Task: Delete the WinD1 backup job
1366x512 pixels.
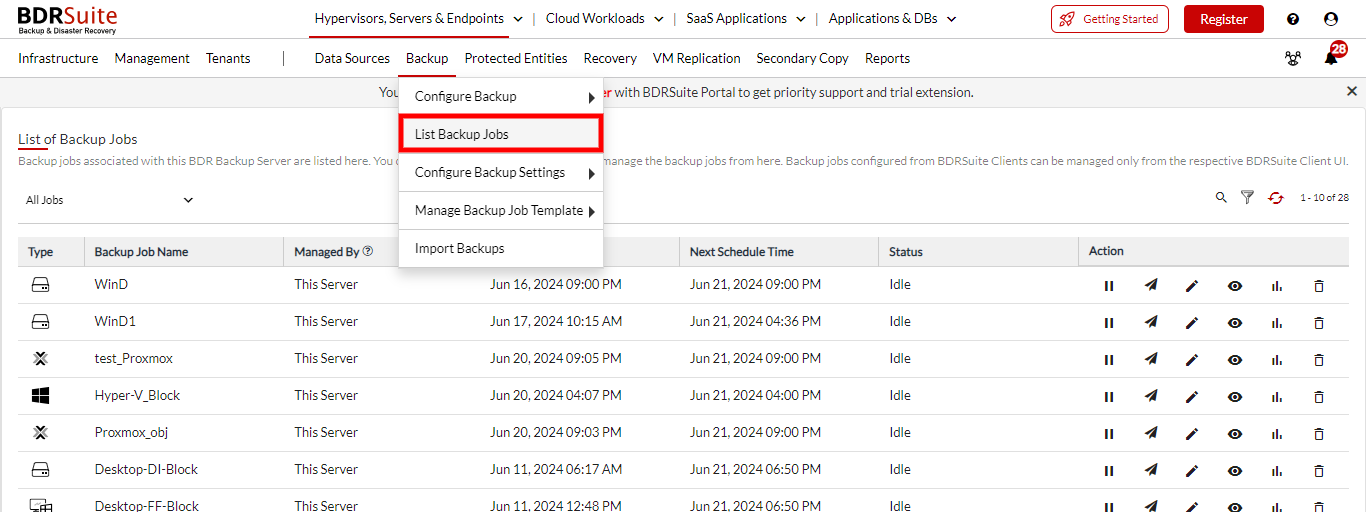Action: (1319, 323)
